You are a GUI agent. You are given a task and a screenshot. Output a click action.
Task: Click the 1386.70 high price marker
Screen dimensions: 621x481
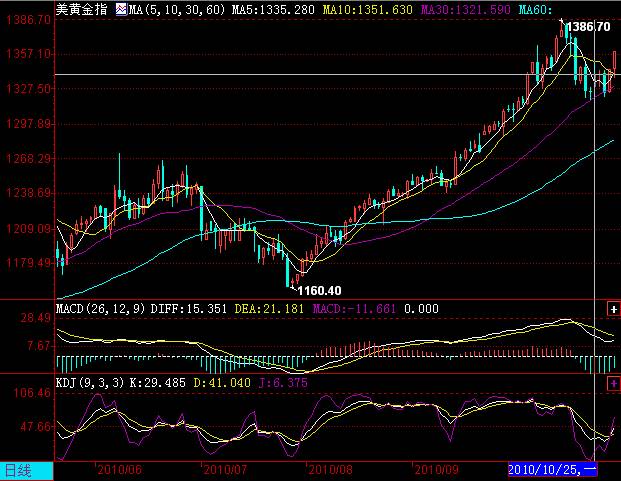(x=589, y=27)
